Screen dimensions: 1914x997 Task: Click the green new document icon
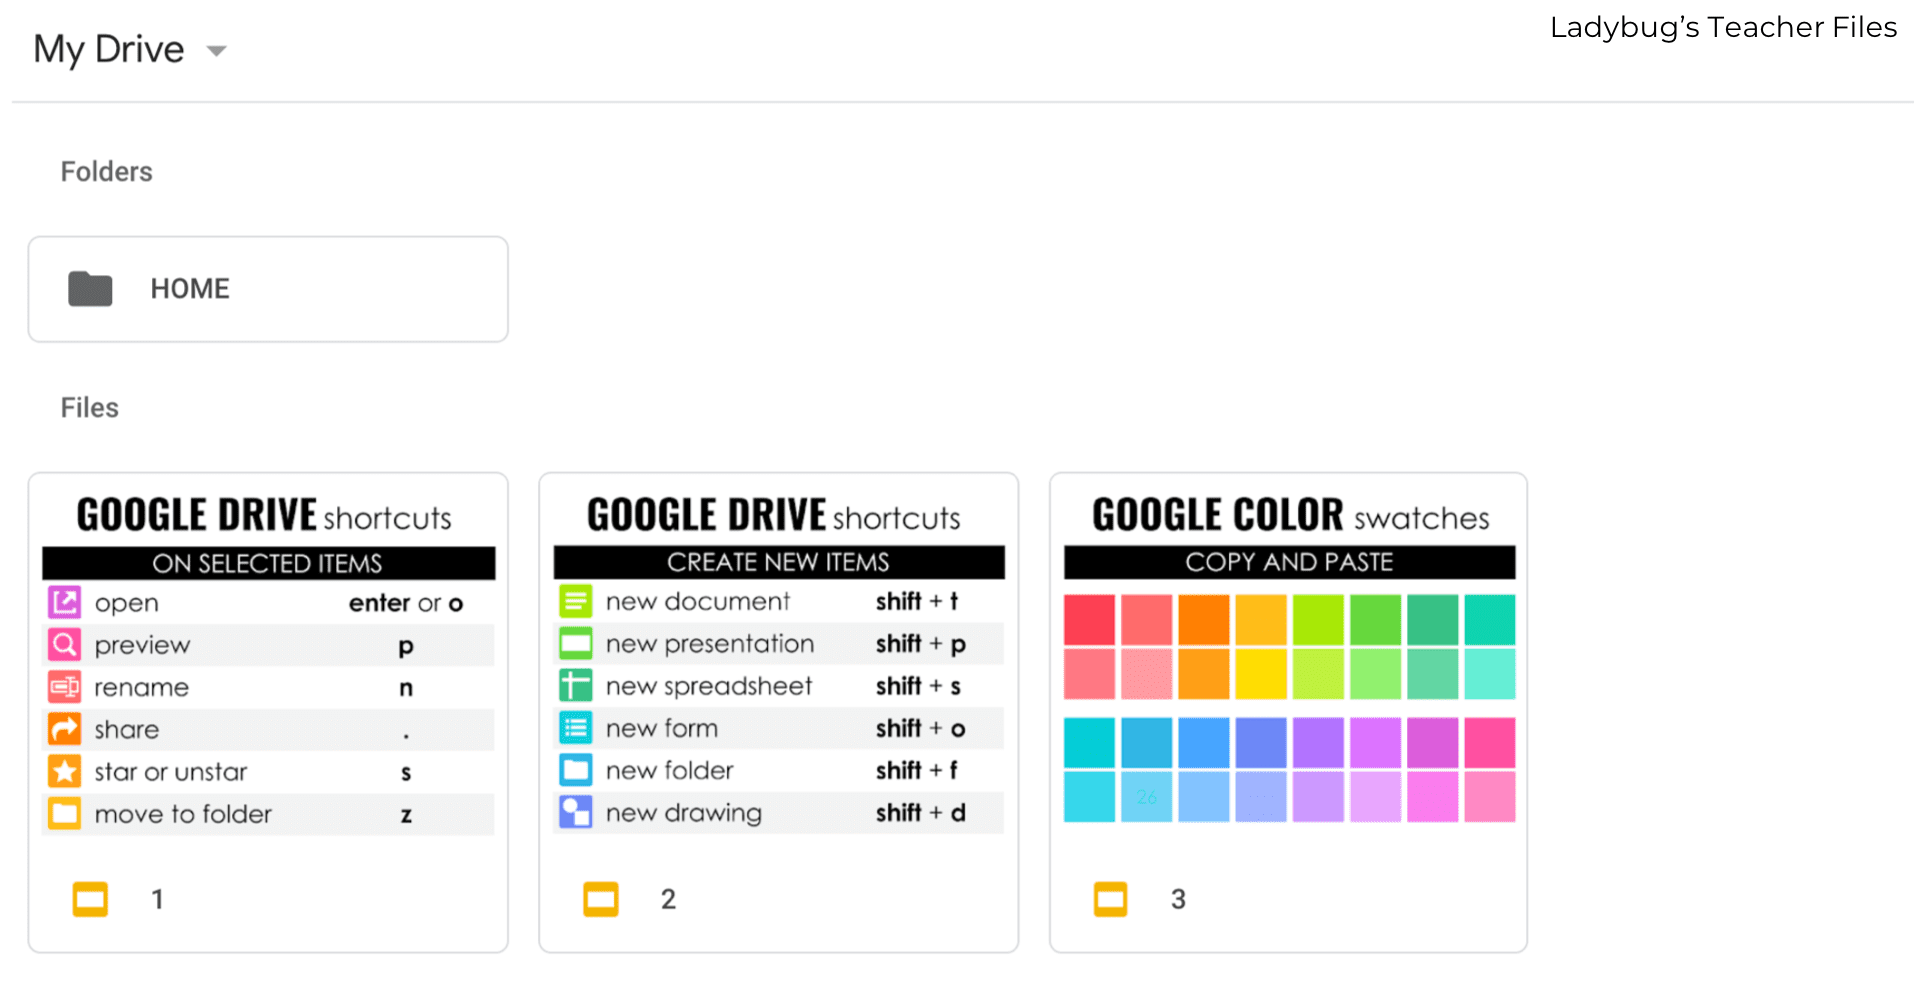[576, 601]
